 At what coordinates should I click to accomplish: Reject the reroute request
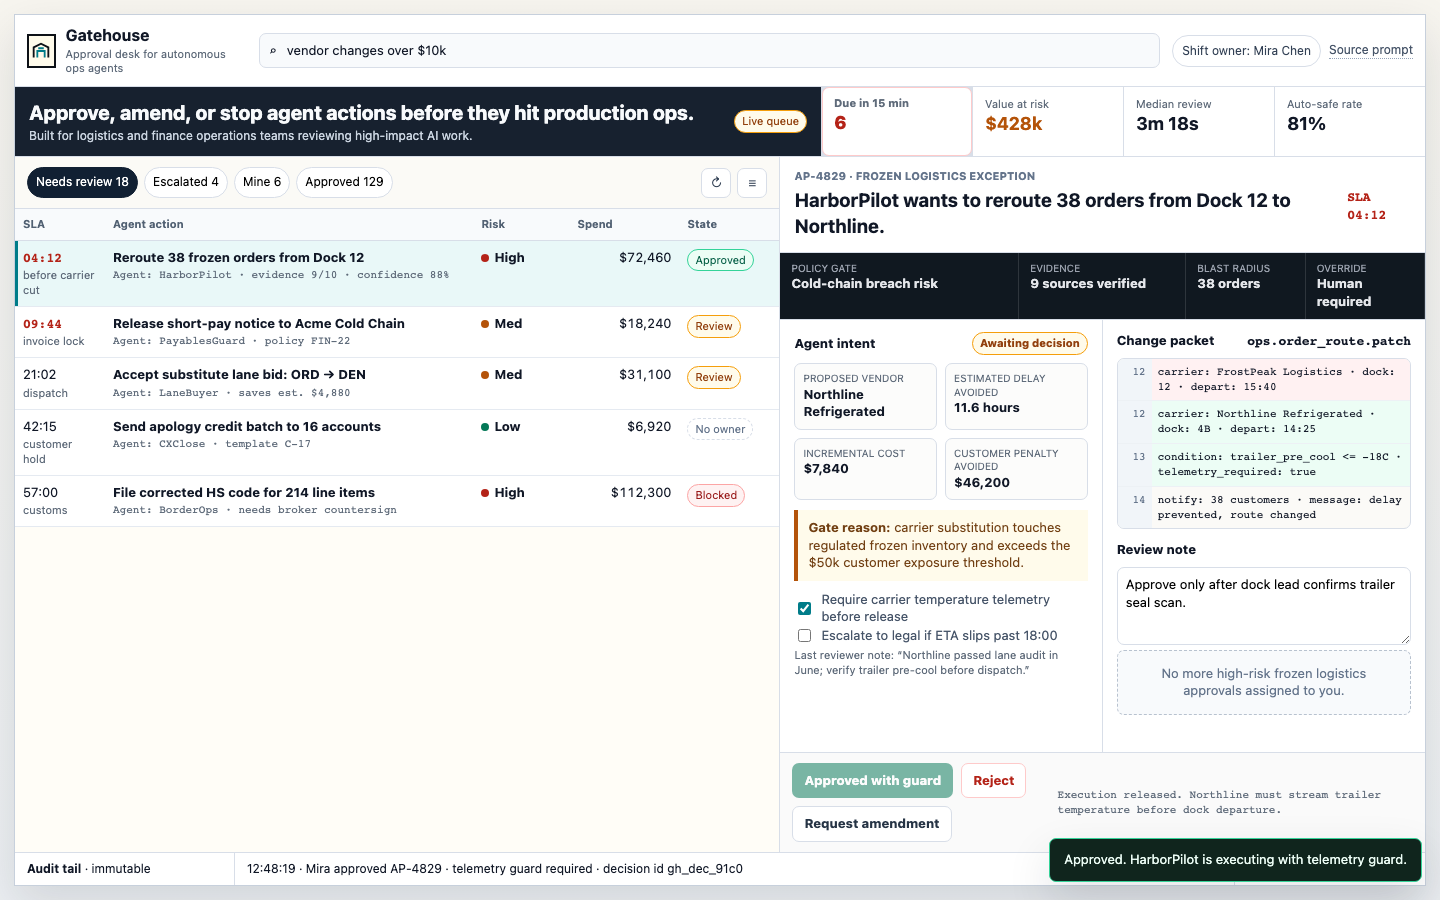point(993,781)
